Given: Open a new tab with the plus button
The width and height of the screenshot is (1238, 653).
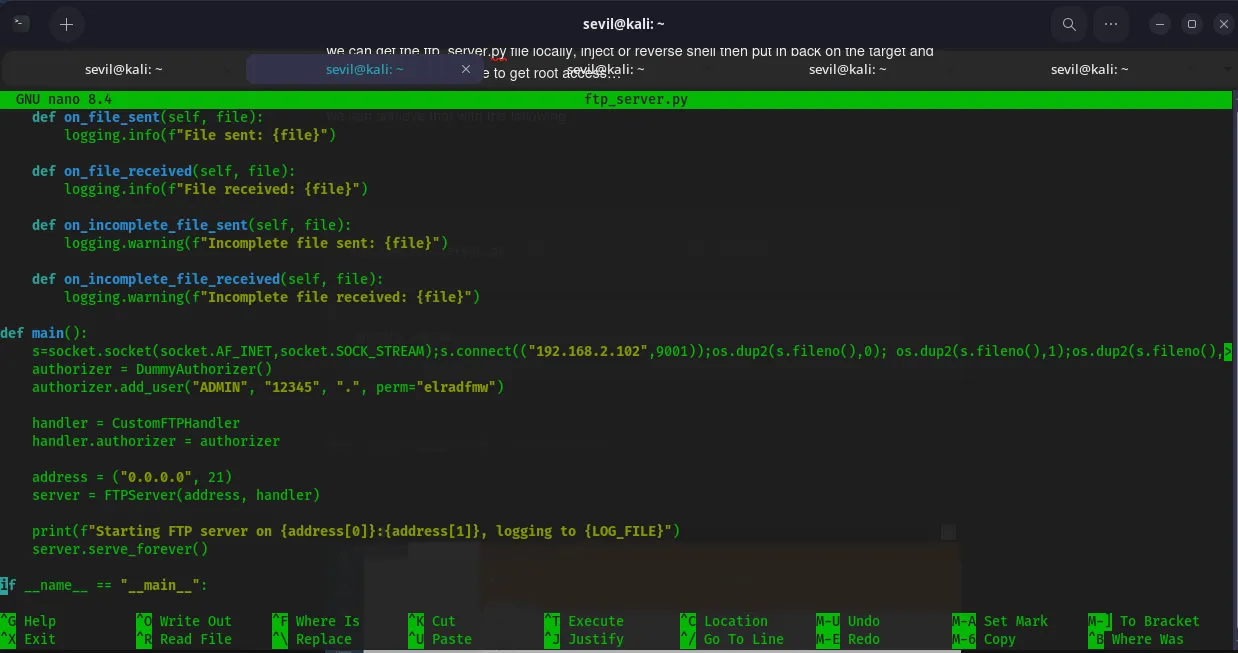Looking at the screenshot, I should [66, 24].
